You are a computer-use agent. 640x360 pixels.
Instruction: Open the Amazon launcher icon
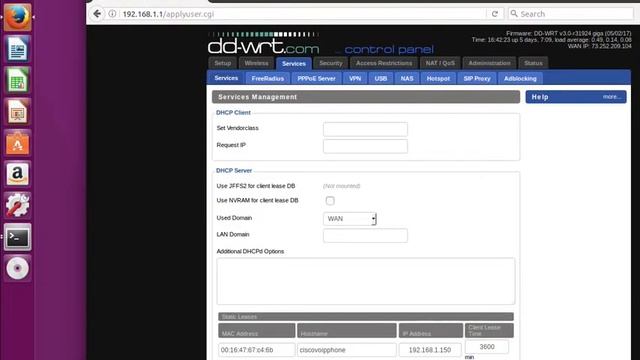click(18, 174)
